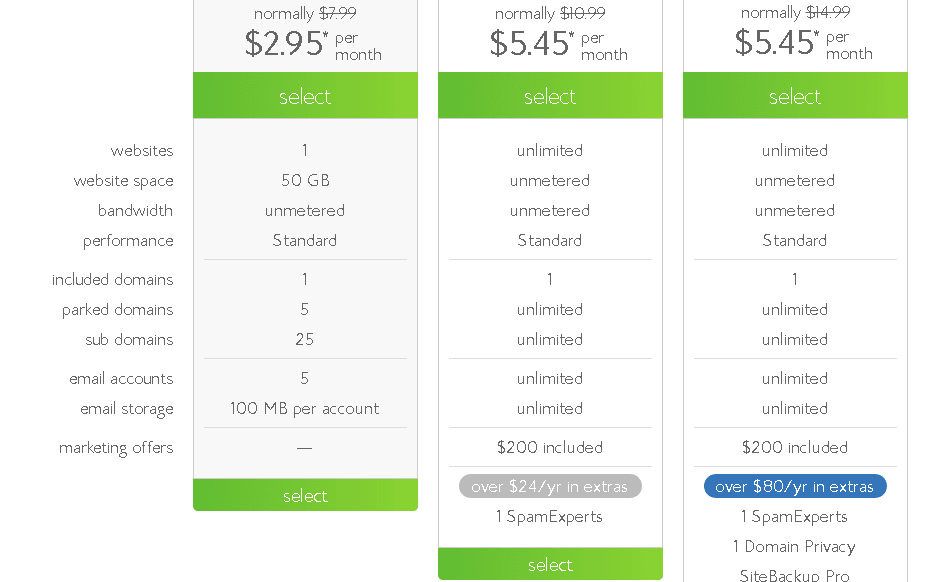The image size is (932, 582).
Task: Click the '1 Domain Privacy' extra
Action: coord(795,547)
